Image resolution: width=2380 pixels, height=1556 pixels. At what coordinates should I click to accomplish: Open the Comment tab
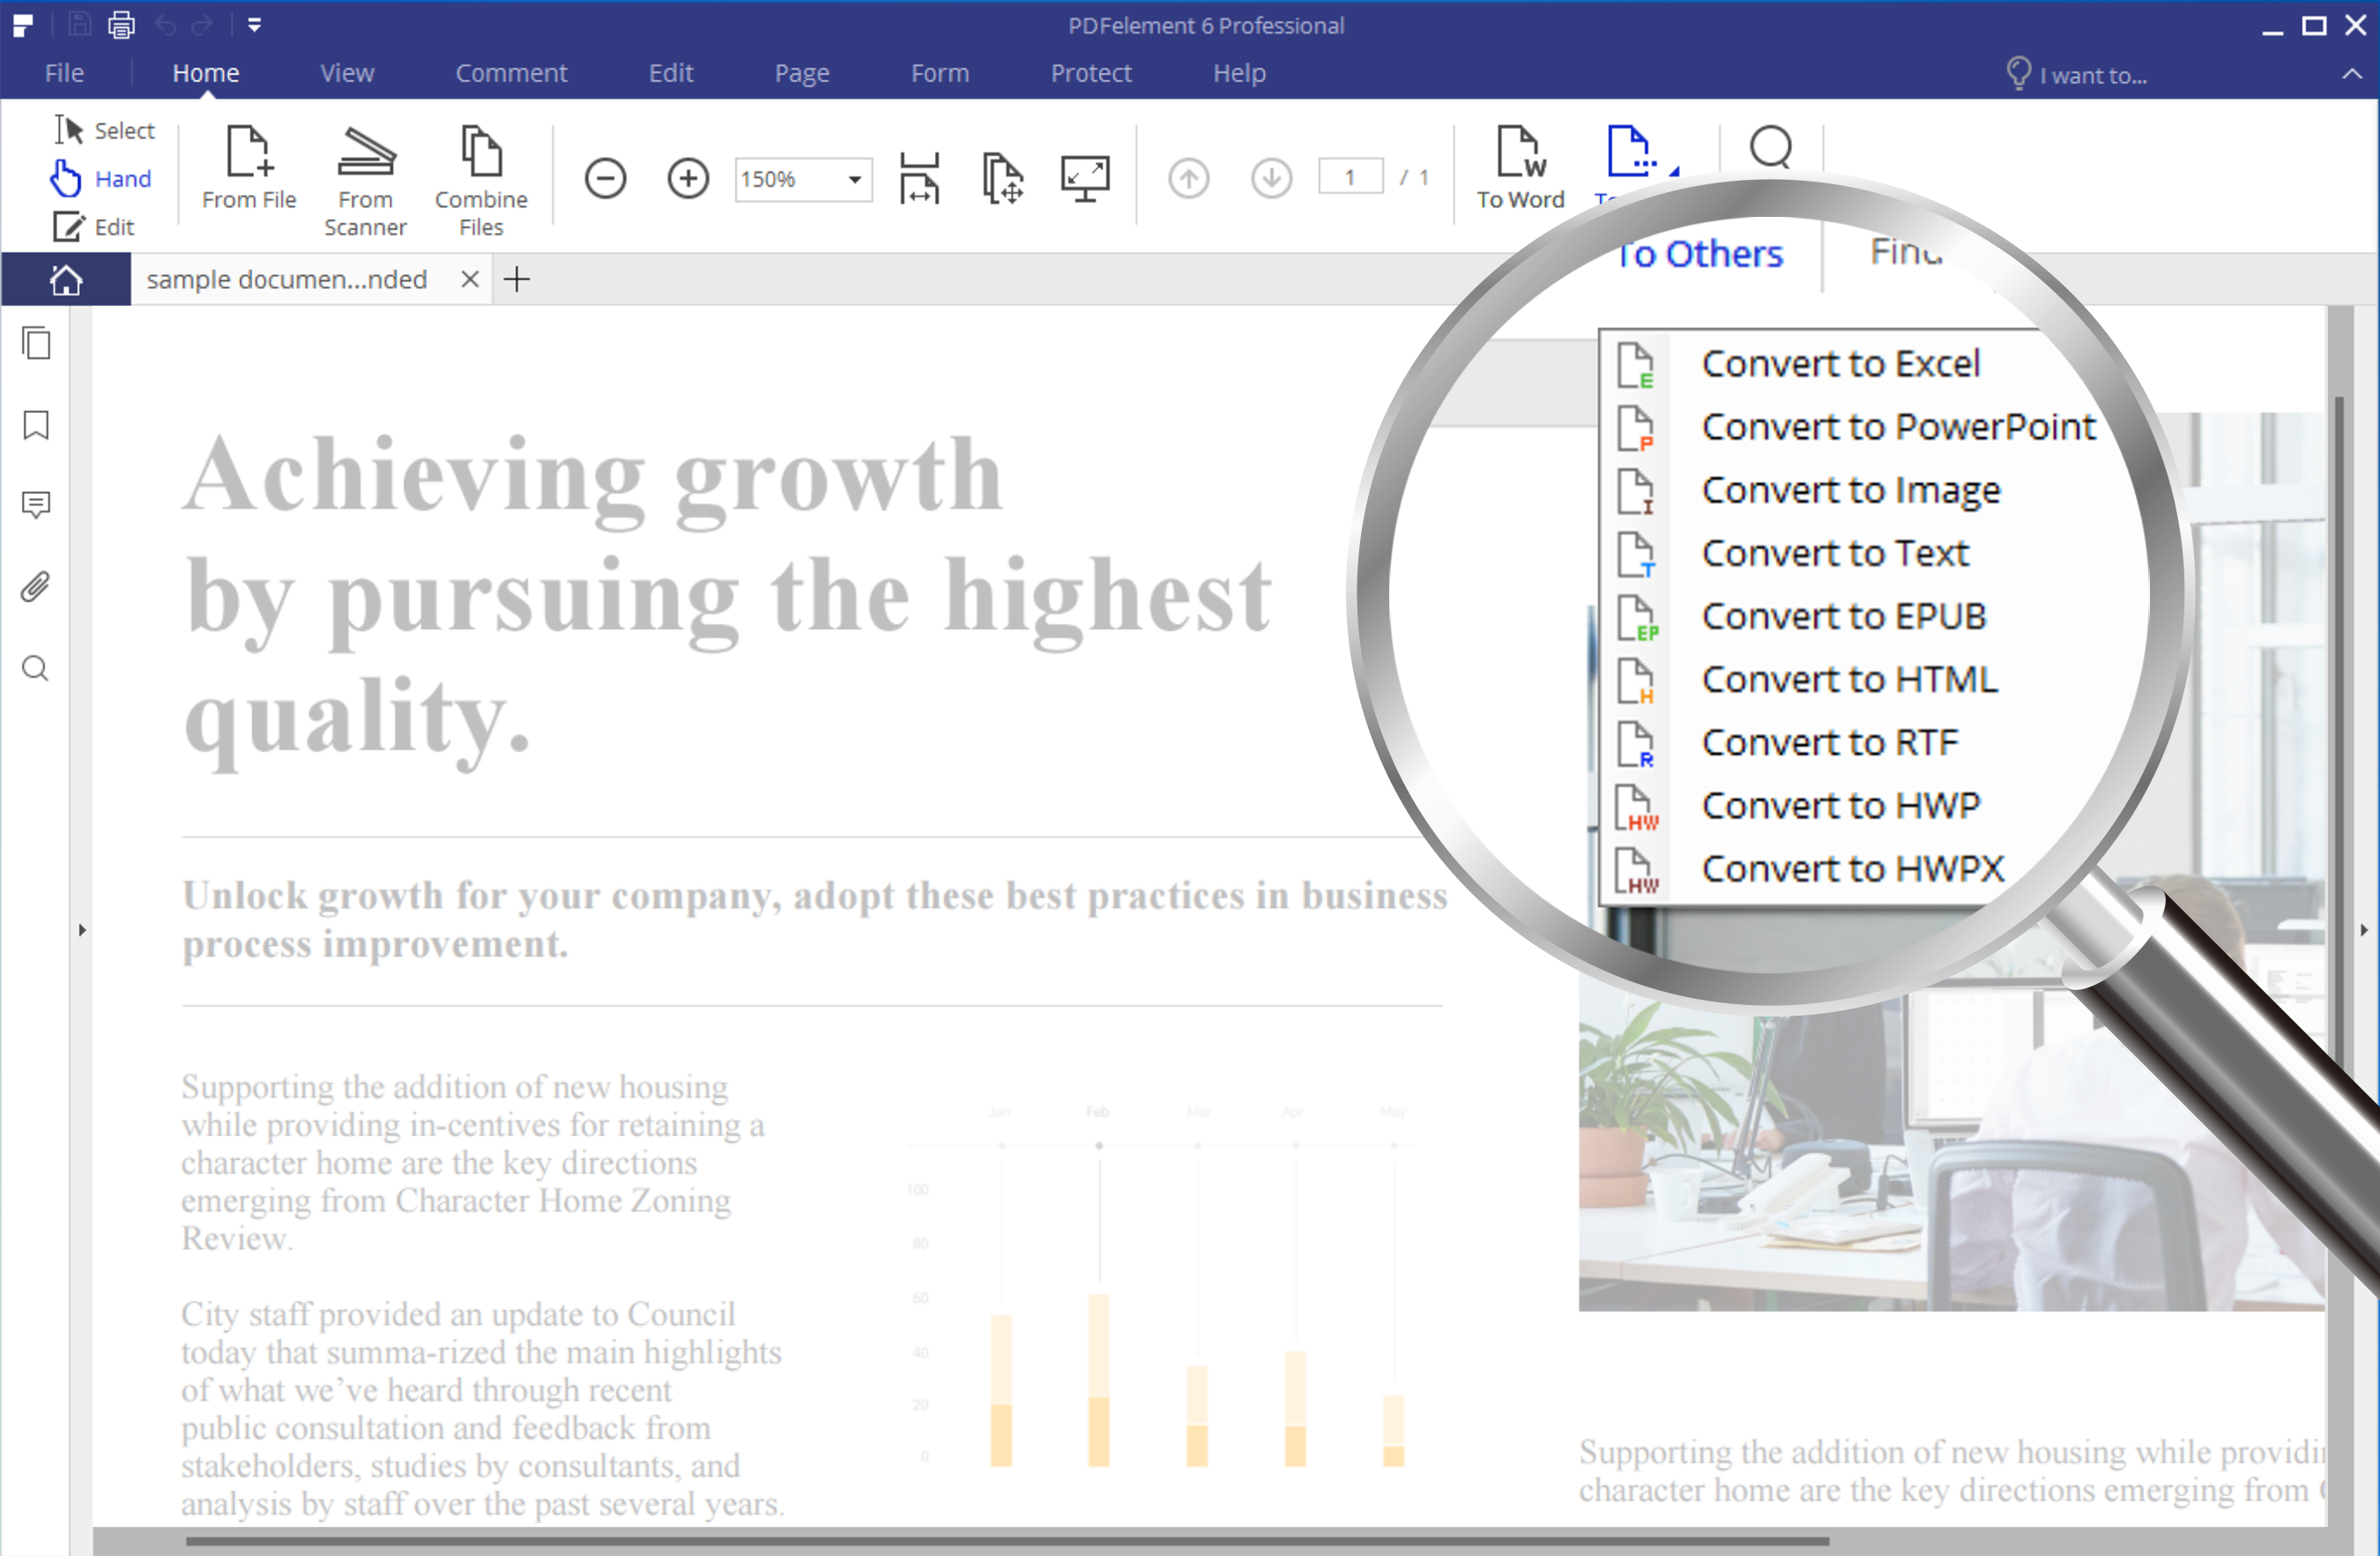click(511, 73)
